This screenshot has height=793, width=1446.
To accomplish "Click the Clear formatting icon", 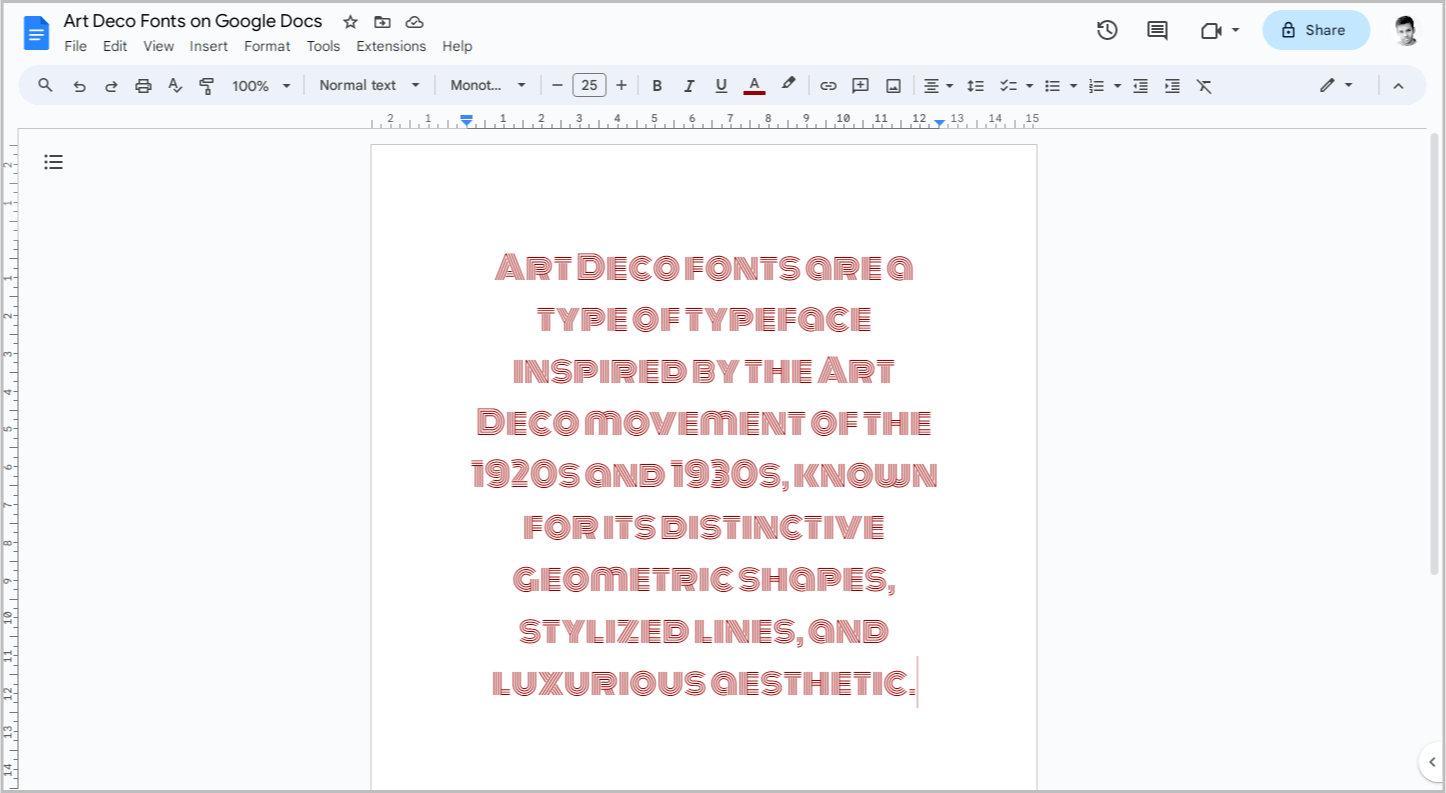I will [x=1205, y=85].
